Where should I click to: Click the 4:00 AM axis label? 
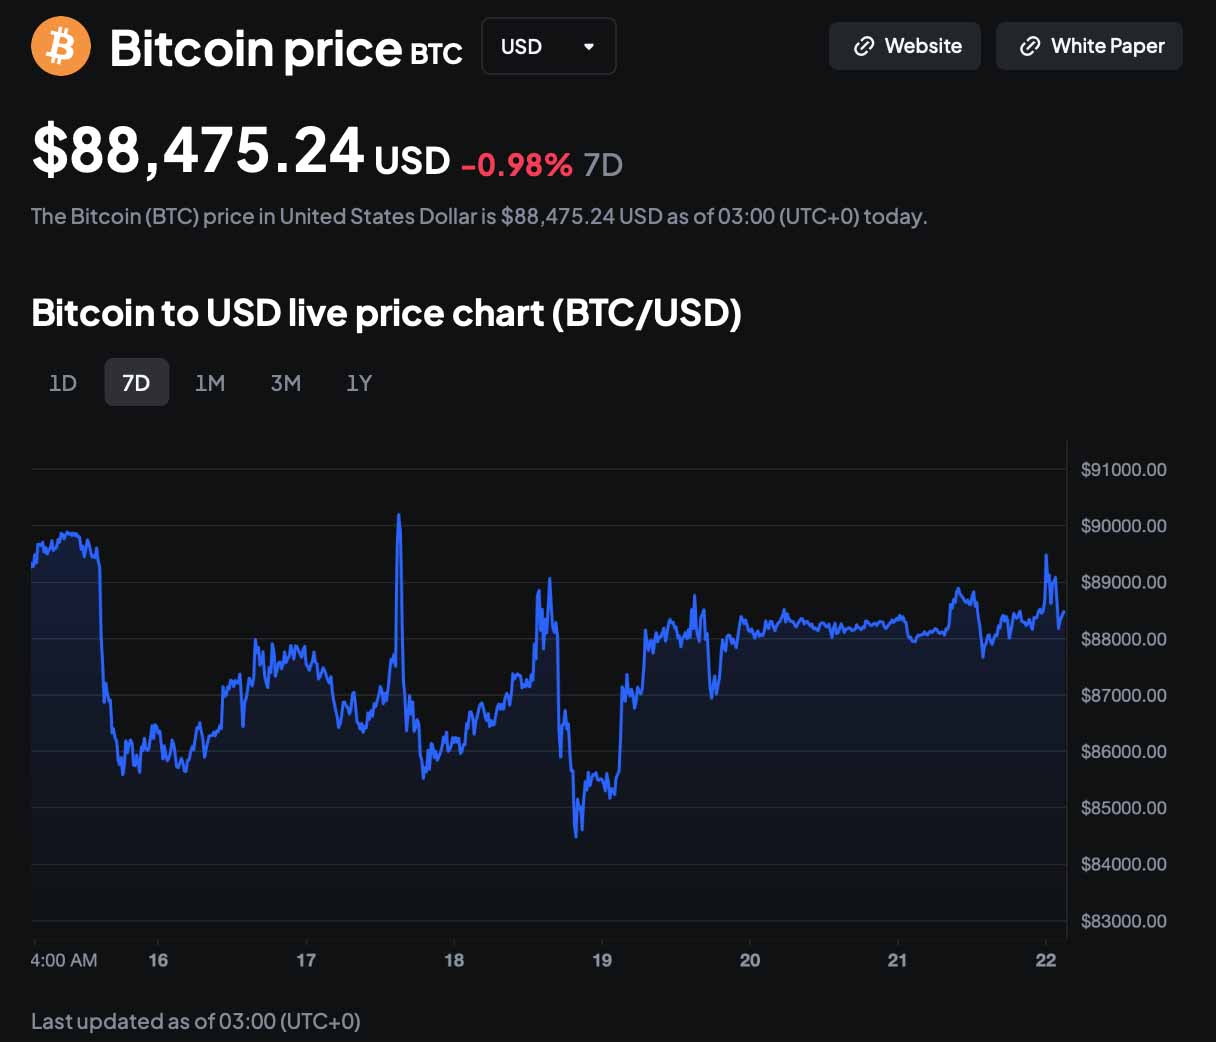[64, 960]
